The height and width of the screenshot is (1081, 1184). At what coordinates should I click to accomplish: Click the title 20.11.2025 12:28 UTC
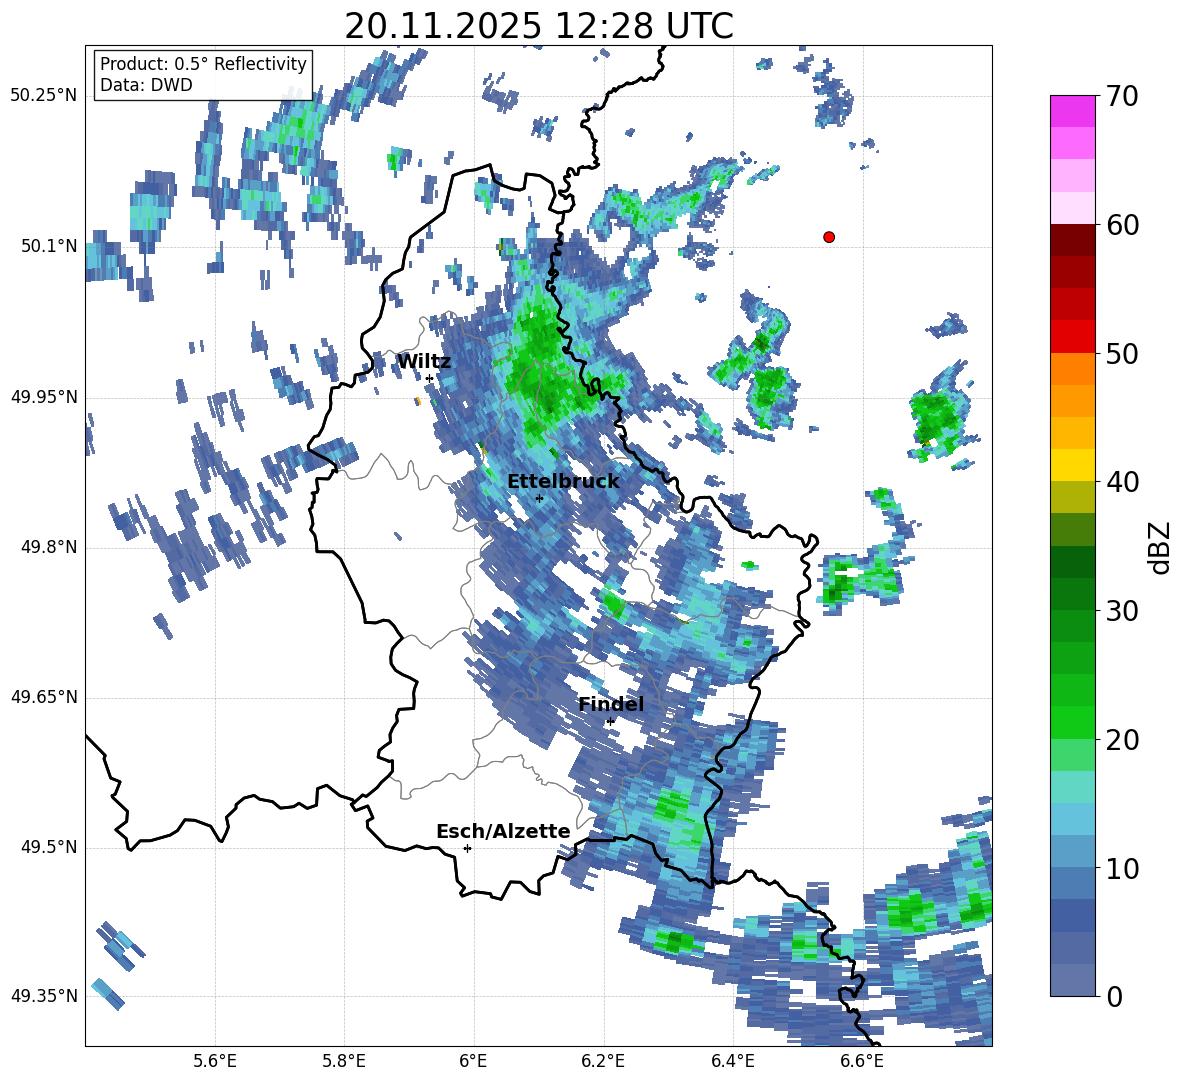click(539, 26)
